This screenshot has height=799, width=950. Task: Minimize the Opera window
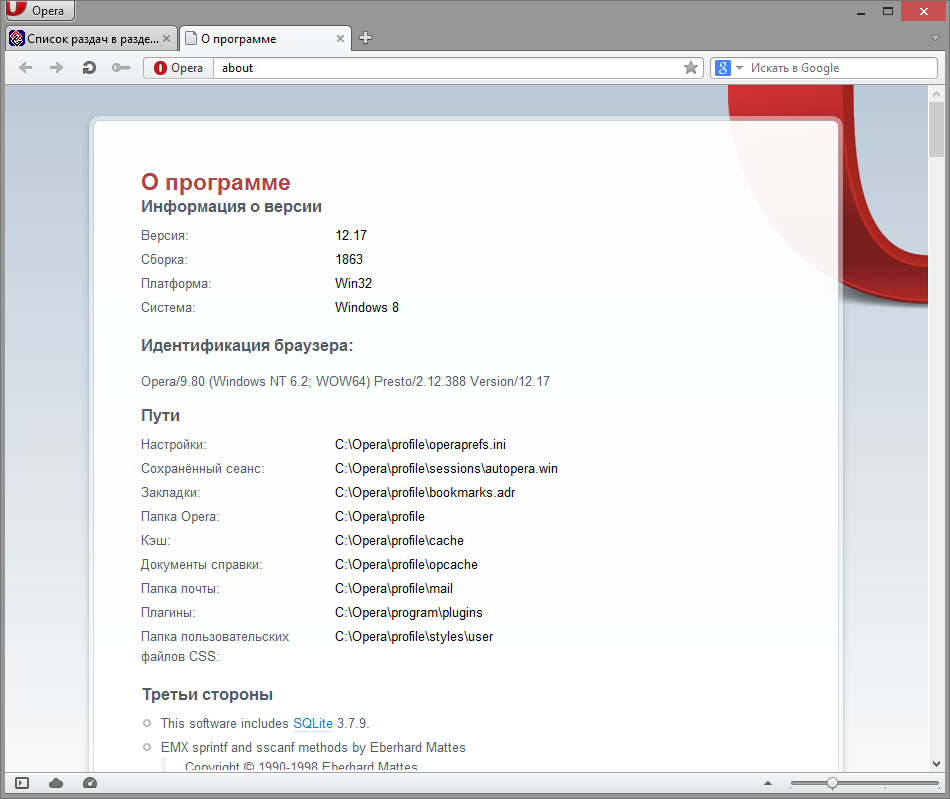(860, 11)
